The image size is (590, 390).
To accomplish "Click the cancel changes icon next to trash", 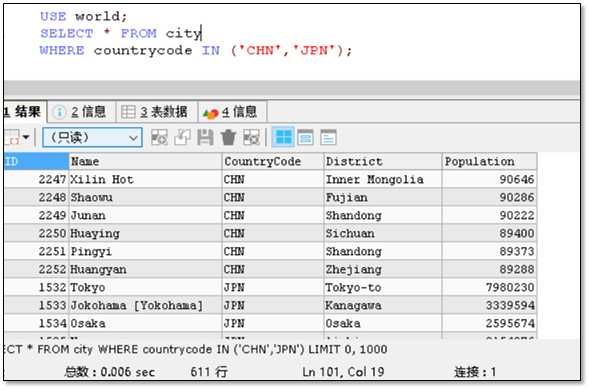I will pyautogui.click(x=251, y=137).
